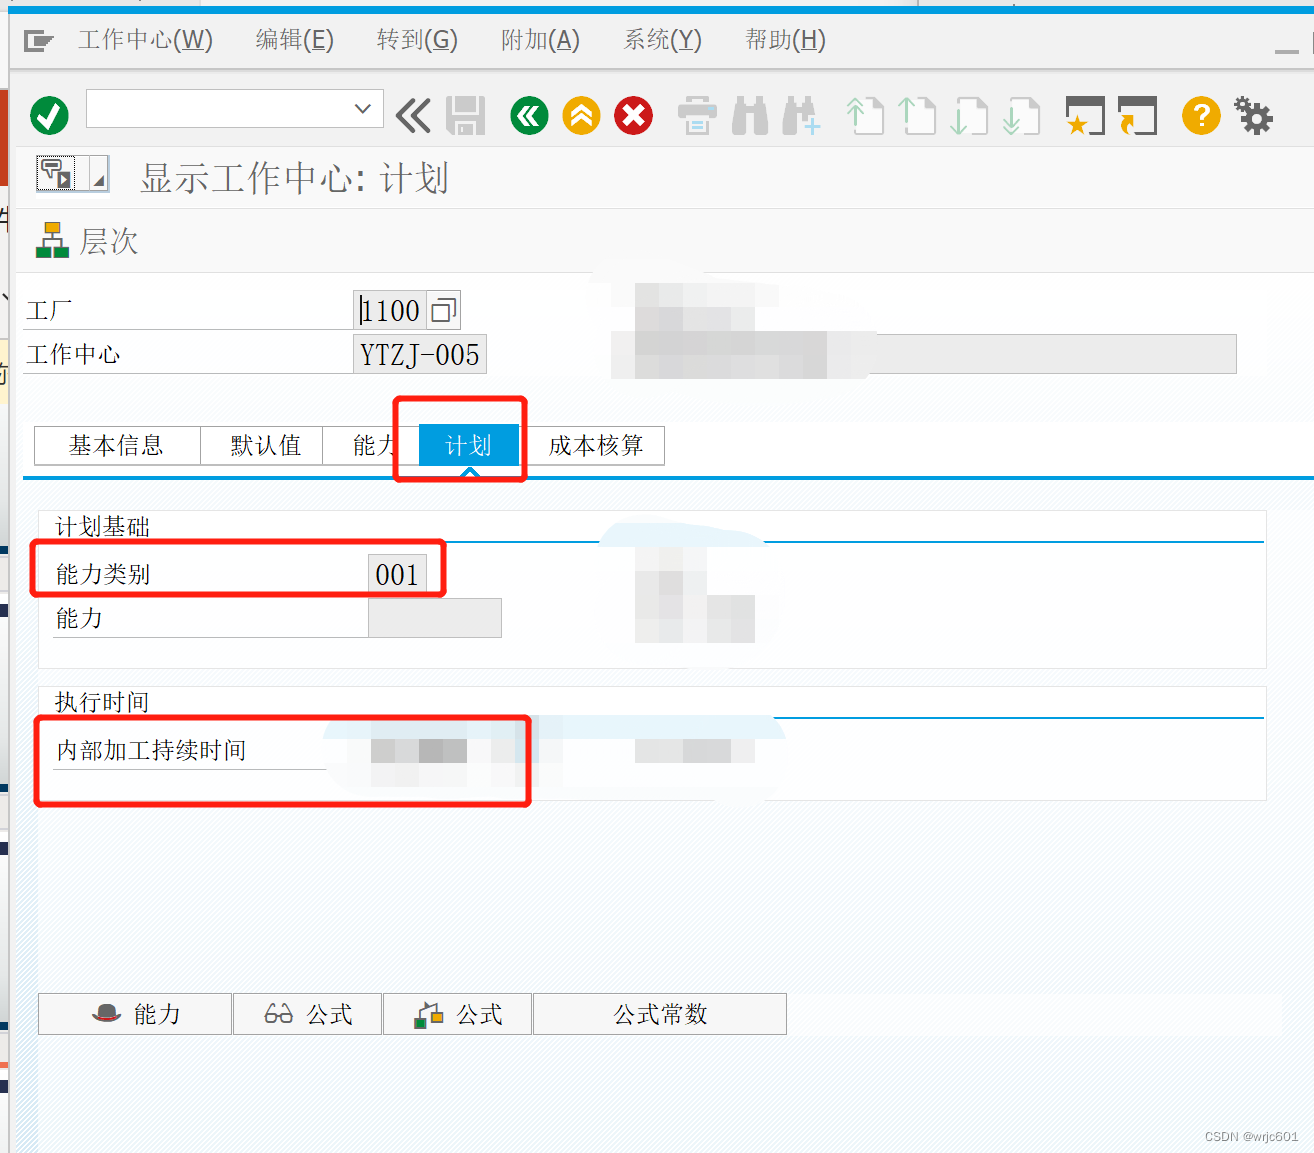Click the multiple selection icon beside the 工厂 field

tap(443, 309)
